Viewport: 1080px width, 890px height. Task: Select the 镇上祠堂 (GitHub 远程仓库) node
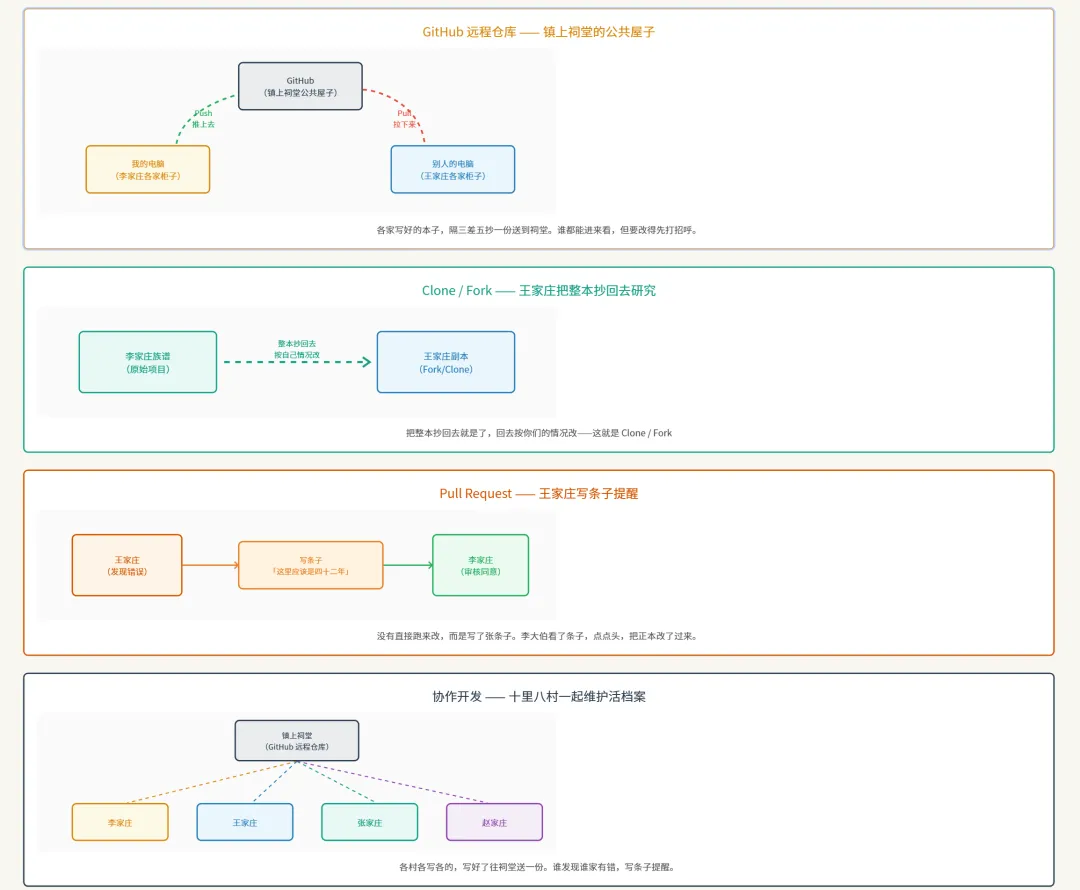[x=297, y=741]
